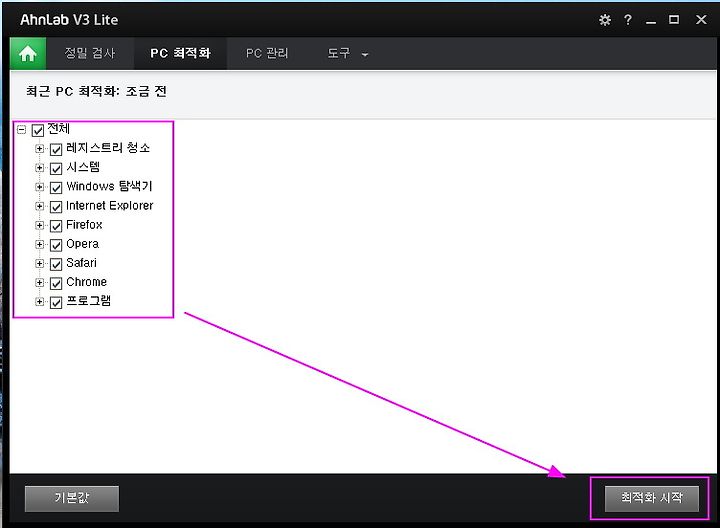
Task: Expand the Opera tree node
Action: [39, 244]
